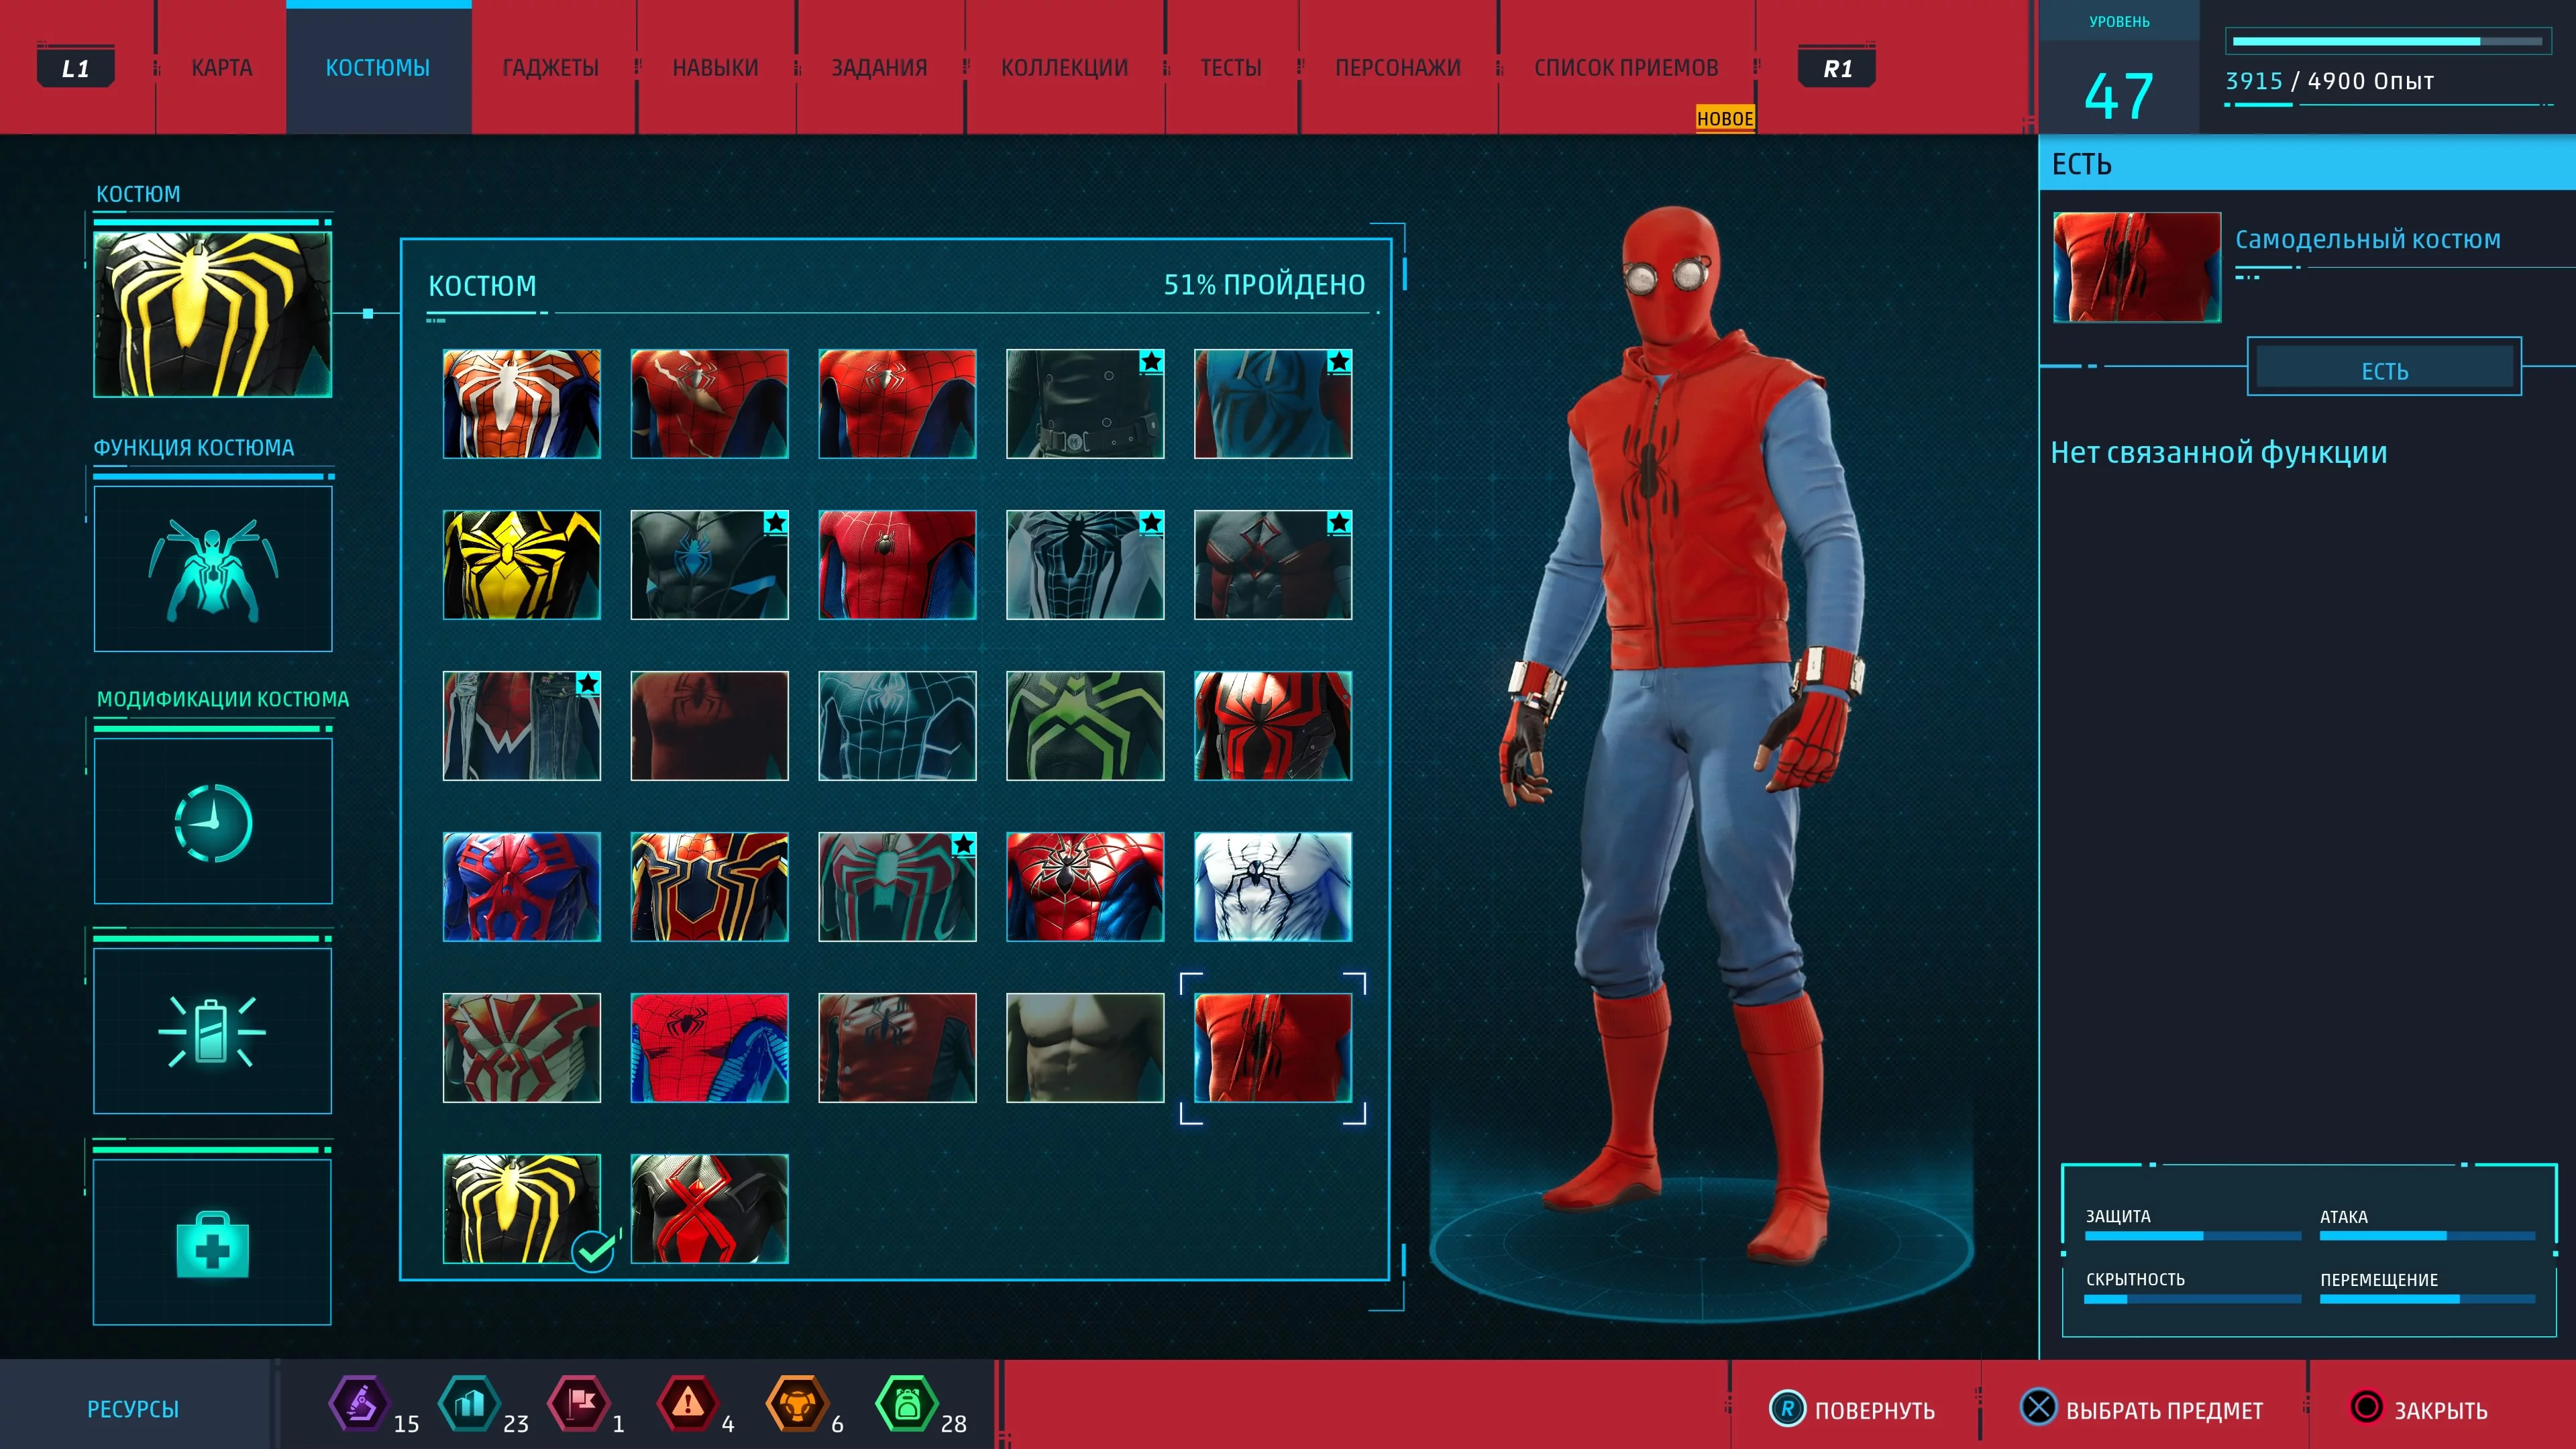Select the dark suit with blue spider
Screen dimensions: 2576x1449
pyautogui.click(x=710, y=565)
